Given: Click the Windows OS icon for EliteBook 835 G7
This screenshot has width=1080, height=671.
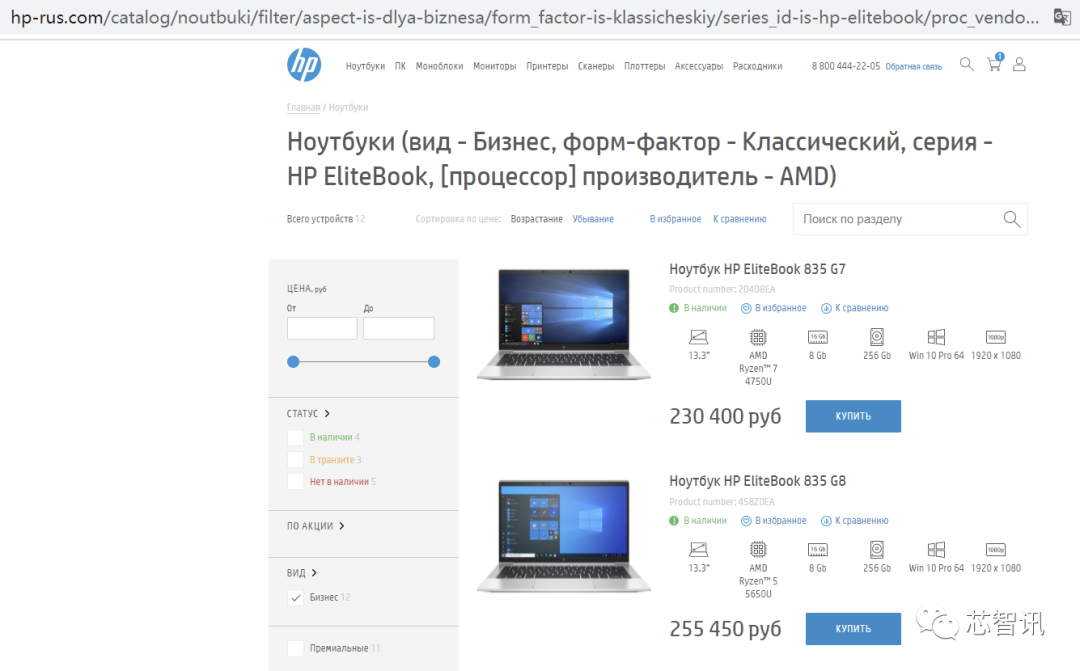Looking at the screenshot, I should point(936,337).
